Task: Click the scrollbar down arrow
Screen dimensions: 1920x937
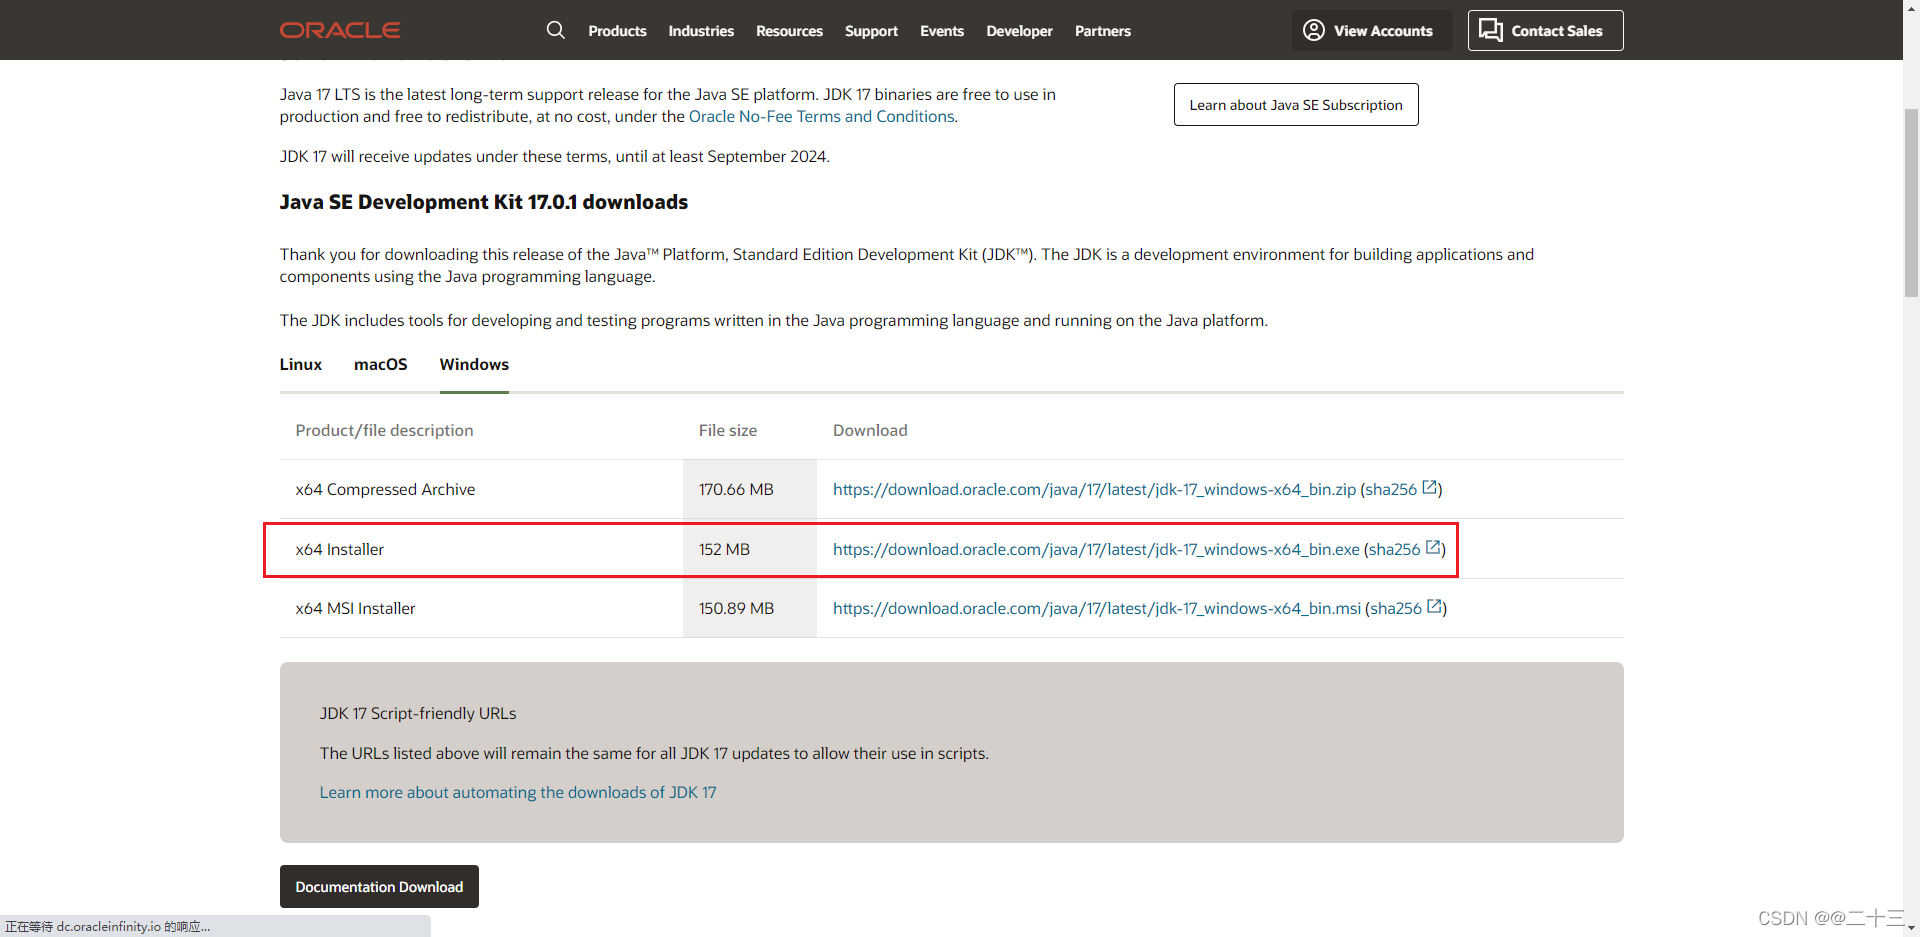Action: pos(1911,929)
